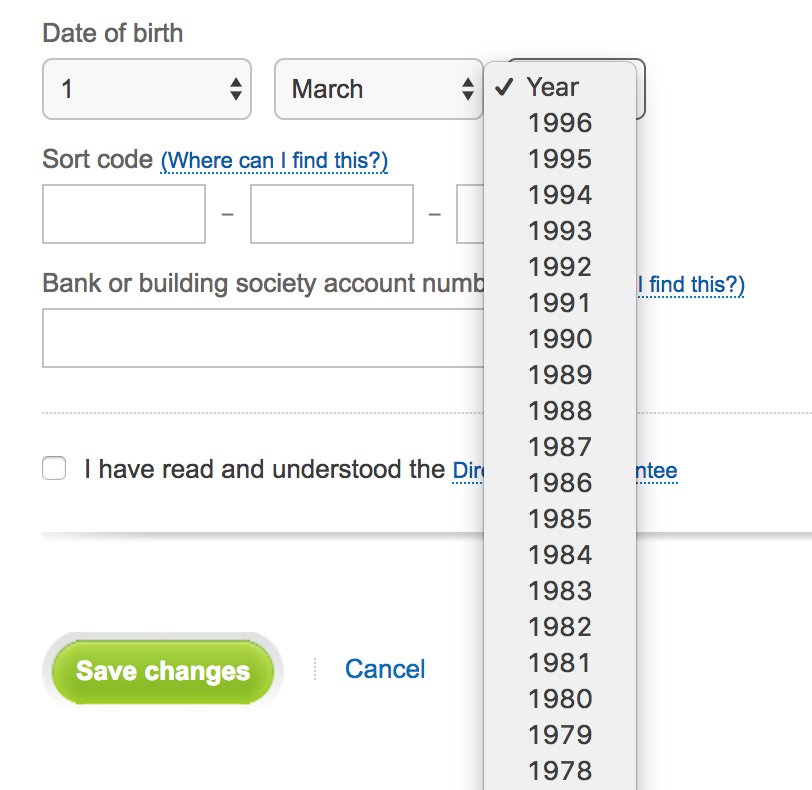The height and width of the screenshot is (790, 812).
Task: Focus the first sort code field
Action: (124, 214)
